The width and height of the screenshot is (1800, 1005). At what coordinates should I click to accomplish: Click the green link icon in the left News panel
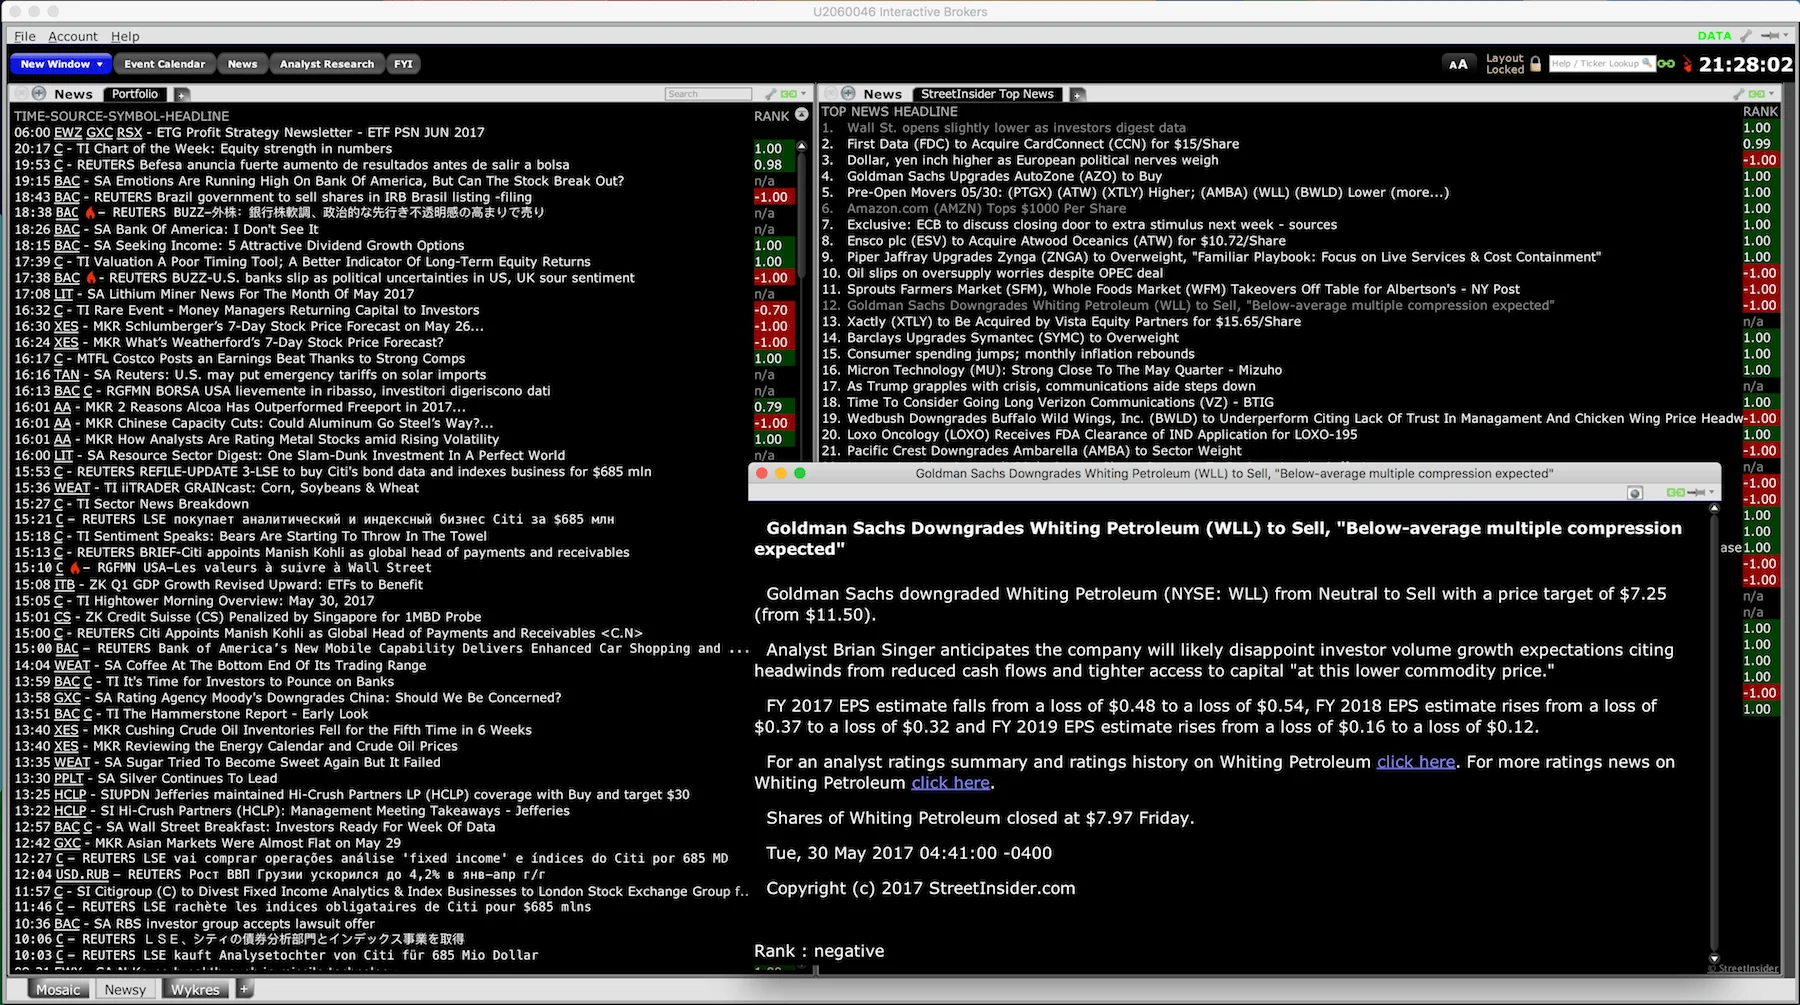point(788,94)
